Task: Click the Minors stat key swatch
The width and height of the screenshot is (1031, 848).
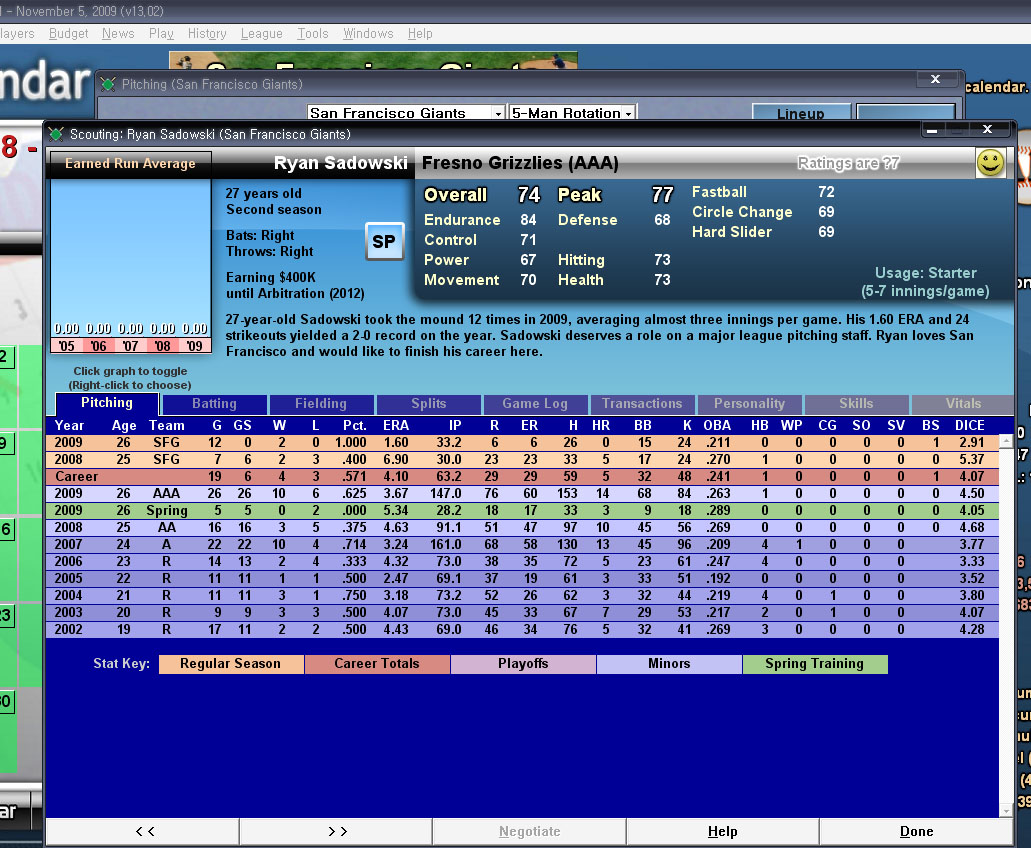Action: coord(669,664)
